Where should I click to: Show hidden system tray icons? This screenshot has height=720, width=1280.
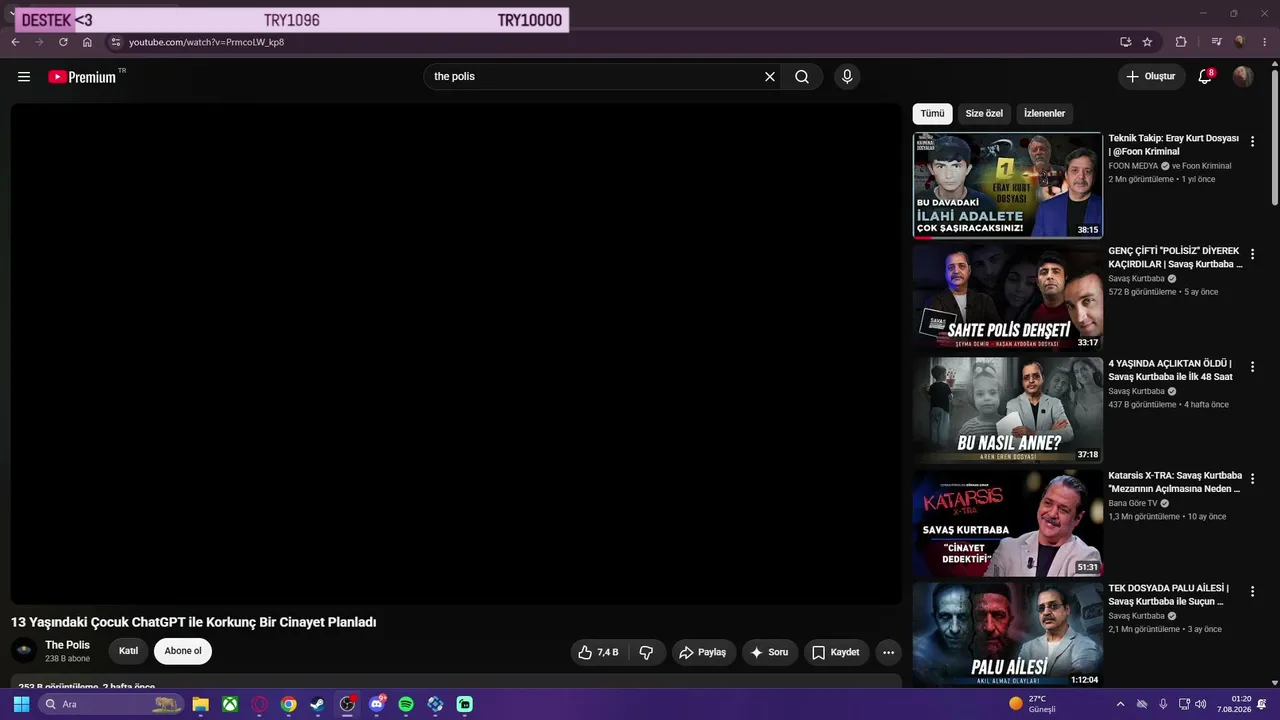click(1120, 704)
